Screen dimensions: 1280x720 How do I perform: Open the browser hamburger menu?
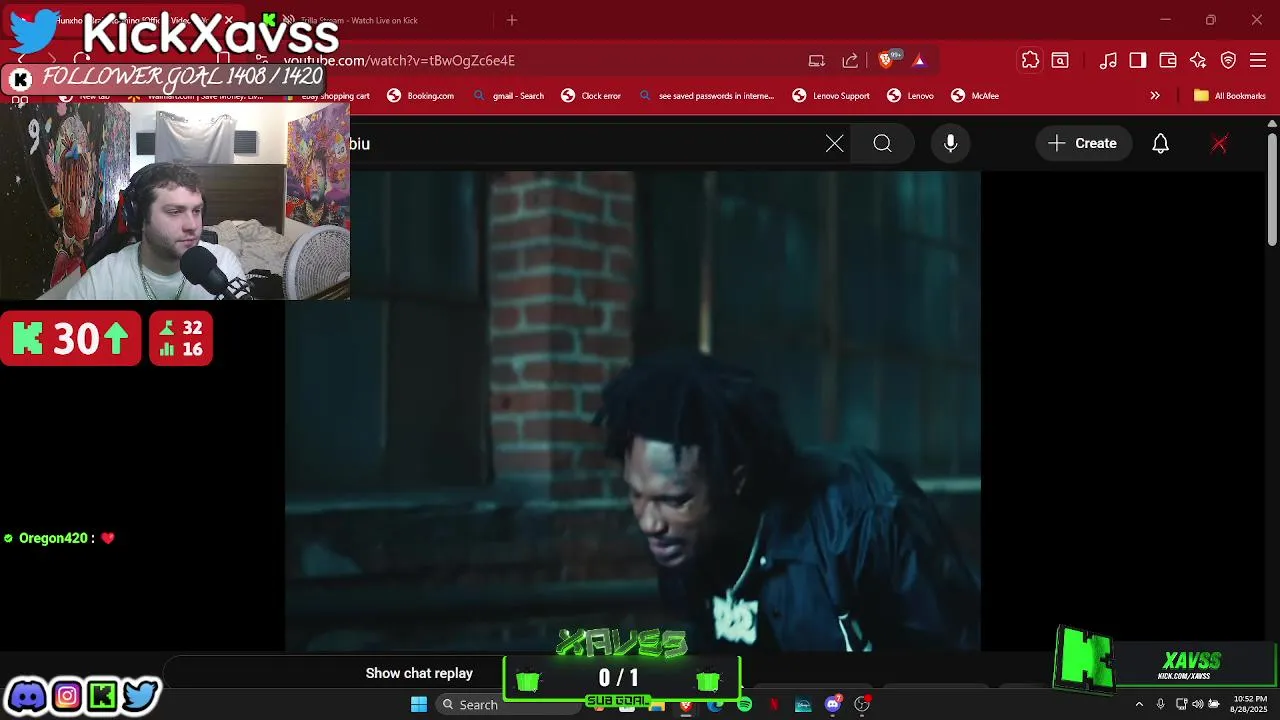click(1258, 60)
